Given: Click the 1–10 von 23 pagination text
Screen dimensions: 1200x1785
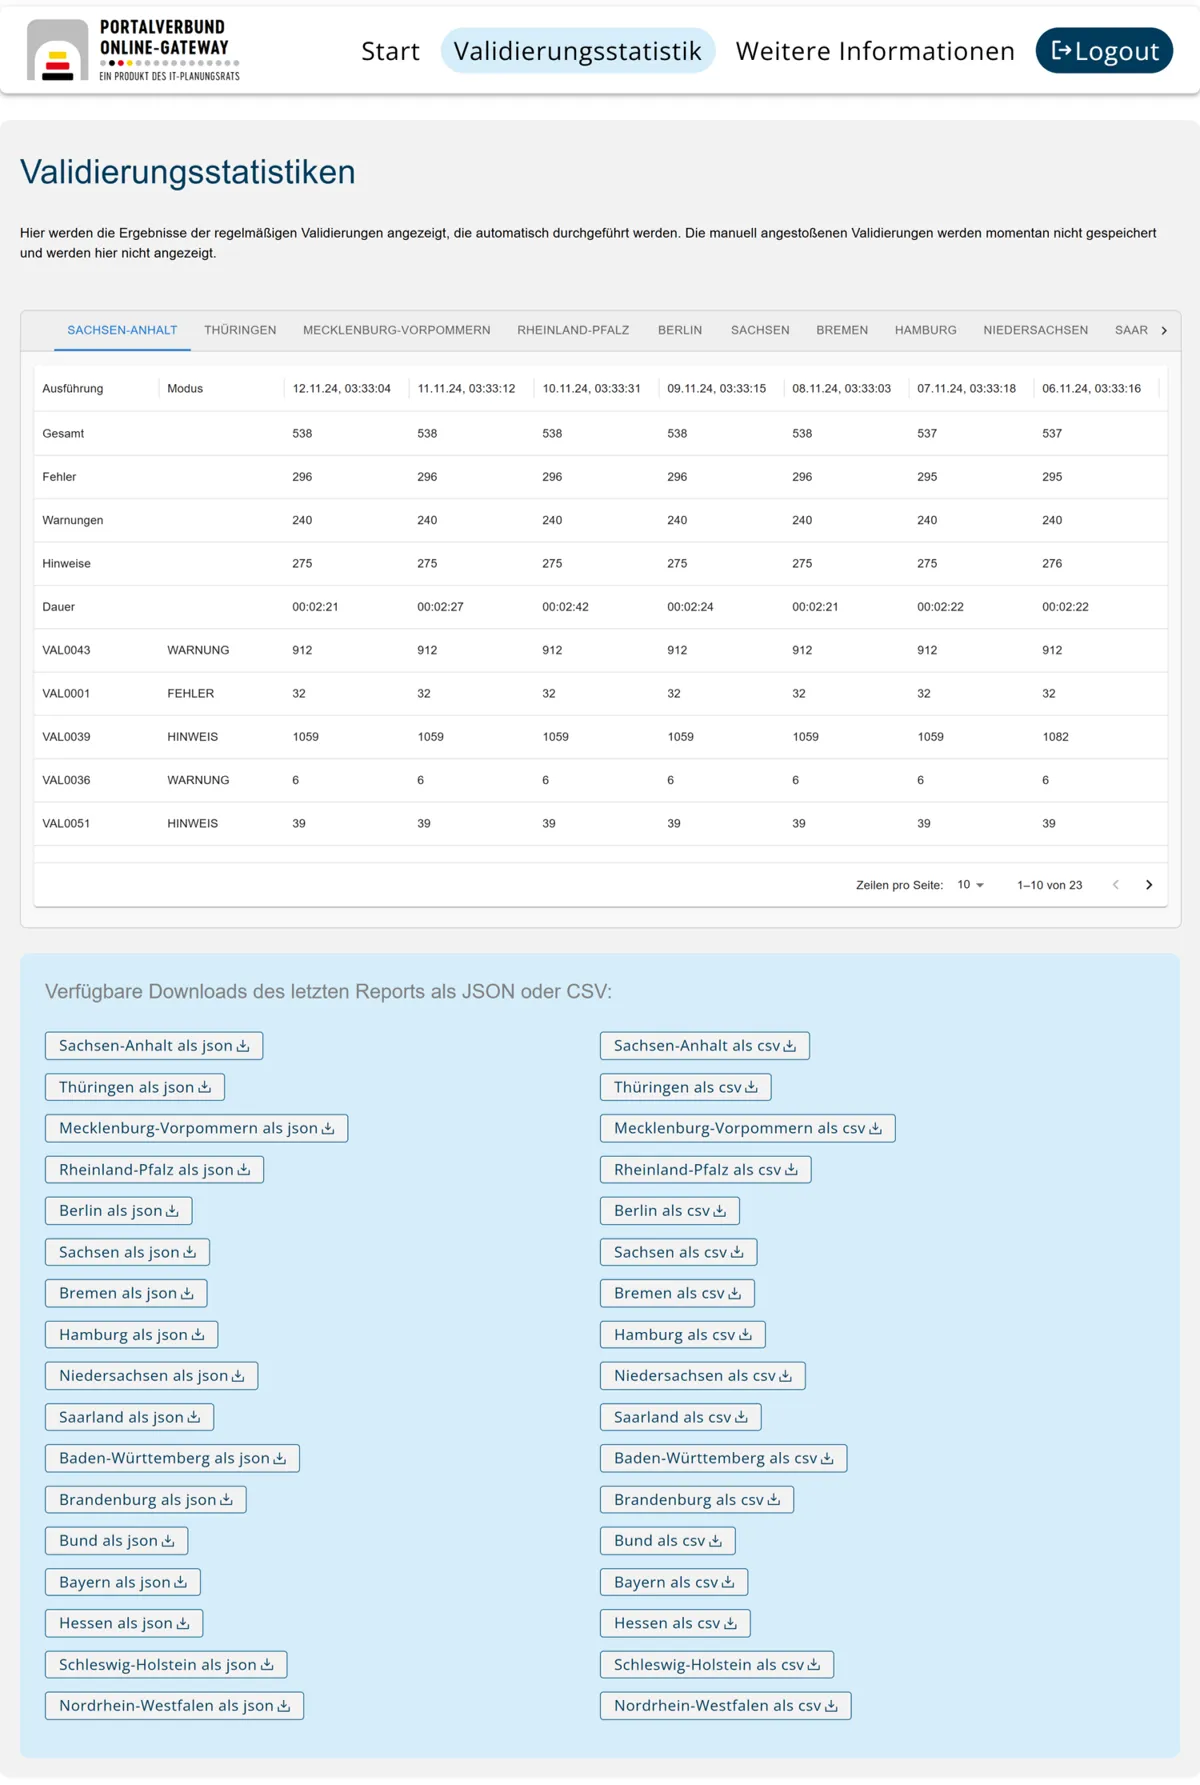Looking at the screenshot, I should (x=1049, y=885).
